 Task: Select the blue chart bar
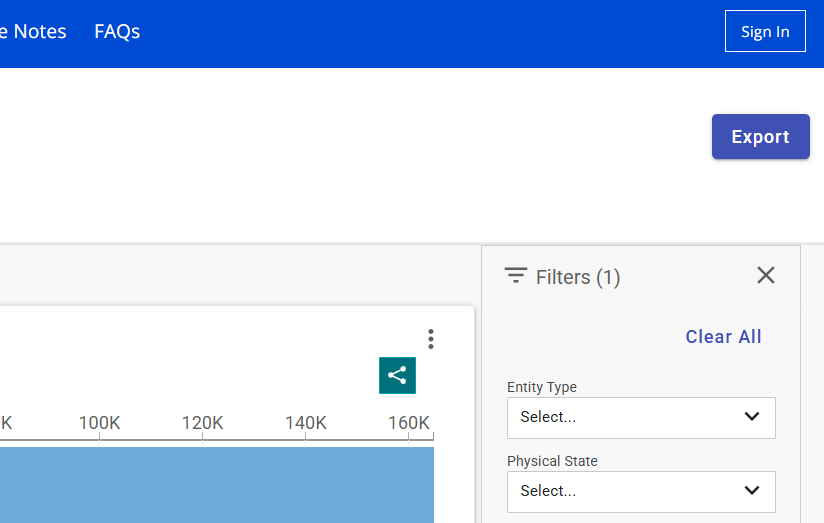click(x=216, y=485)
